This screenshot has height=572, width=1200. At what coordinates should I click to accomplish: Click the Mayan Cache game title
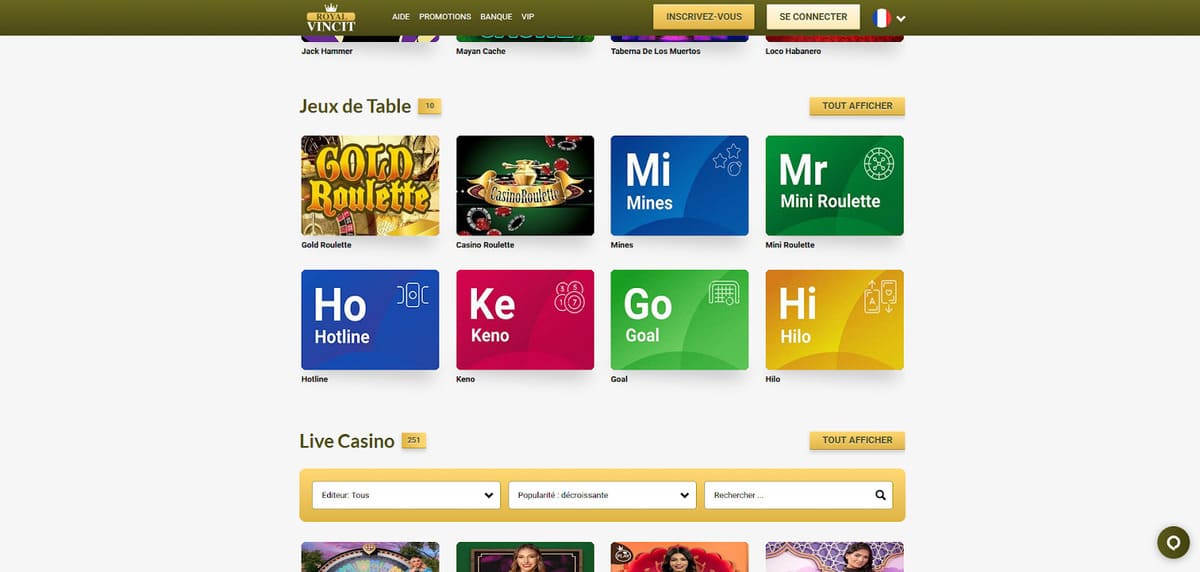tap(481, 51)
